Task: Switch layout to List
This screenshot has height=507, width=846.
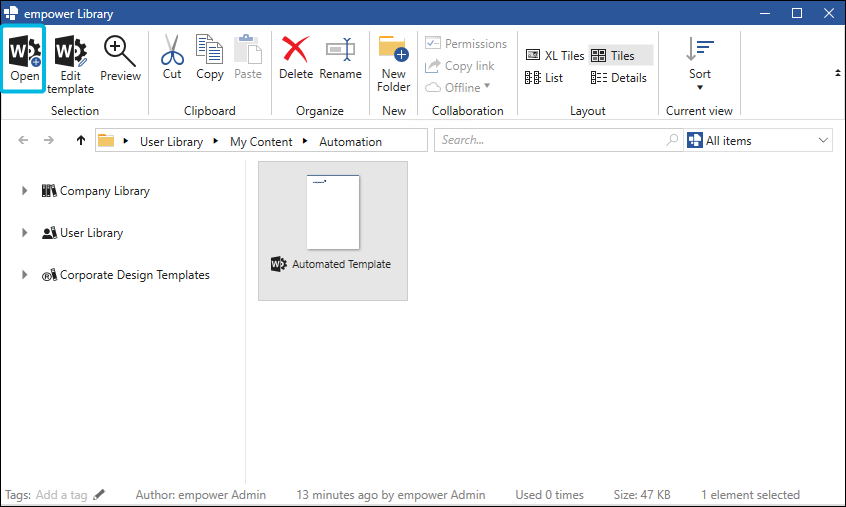Action: (544, 78)
